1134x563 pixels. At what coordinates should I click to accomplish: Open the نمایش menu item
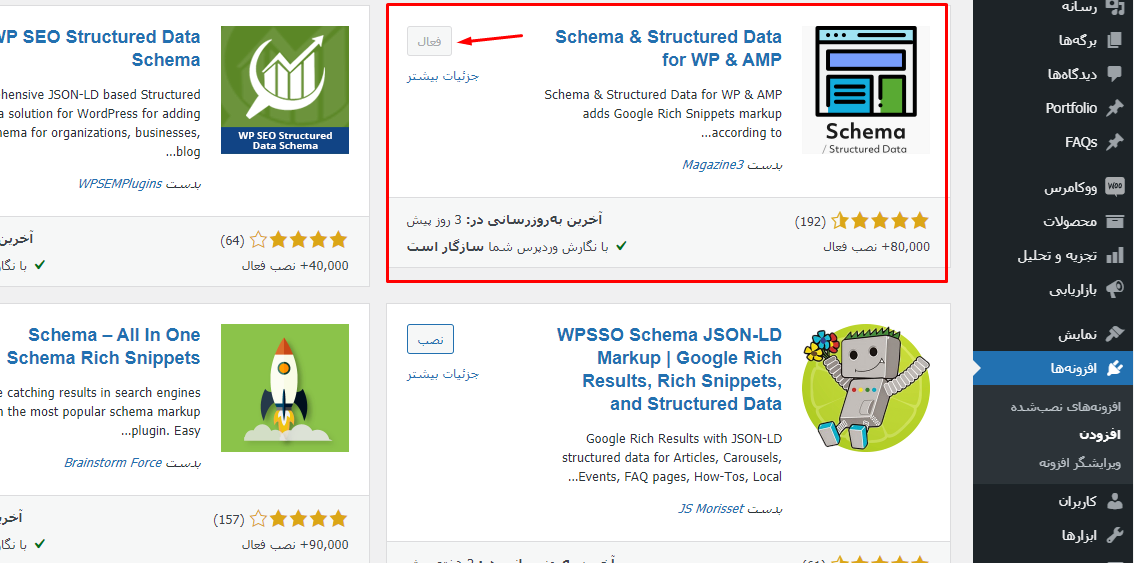[x=1053, y=334]
